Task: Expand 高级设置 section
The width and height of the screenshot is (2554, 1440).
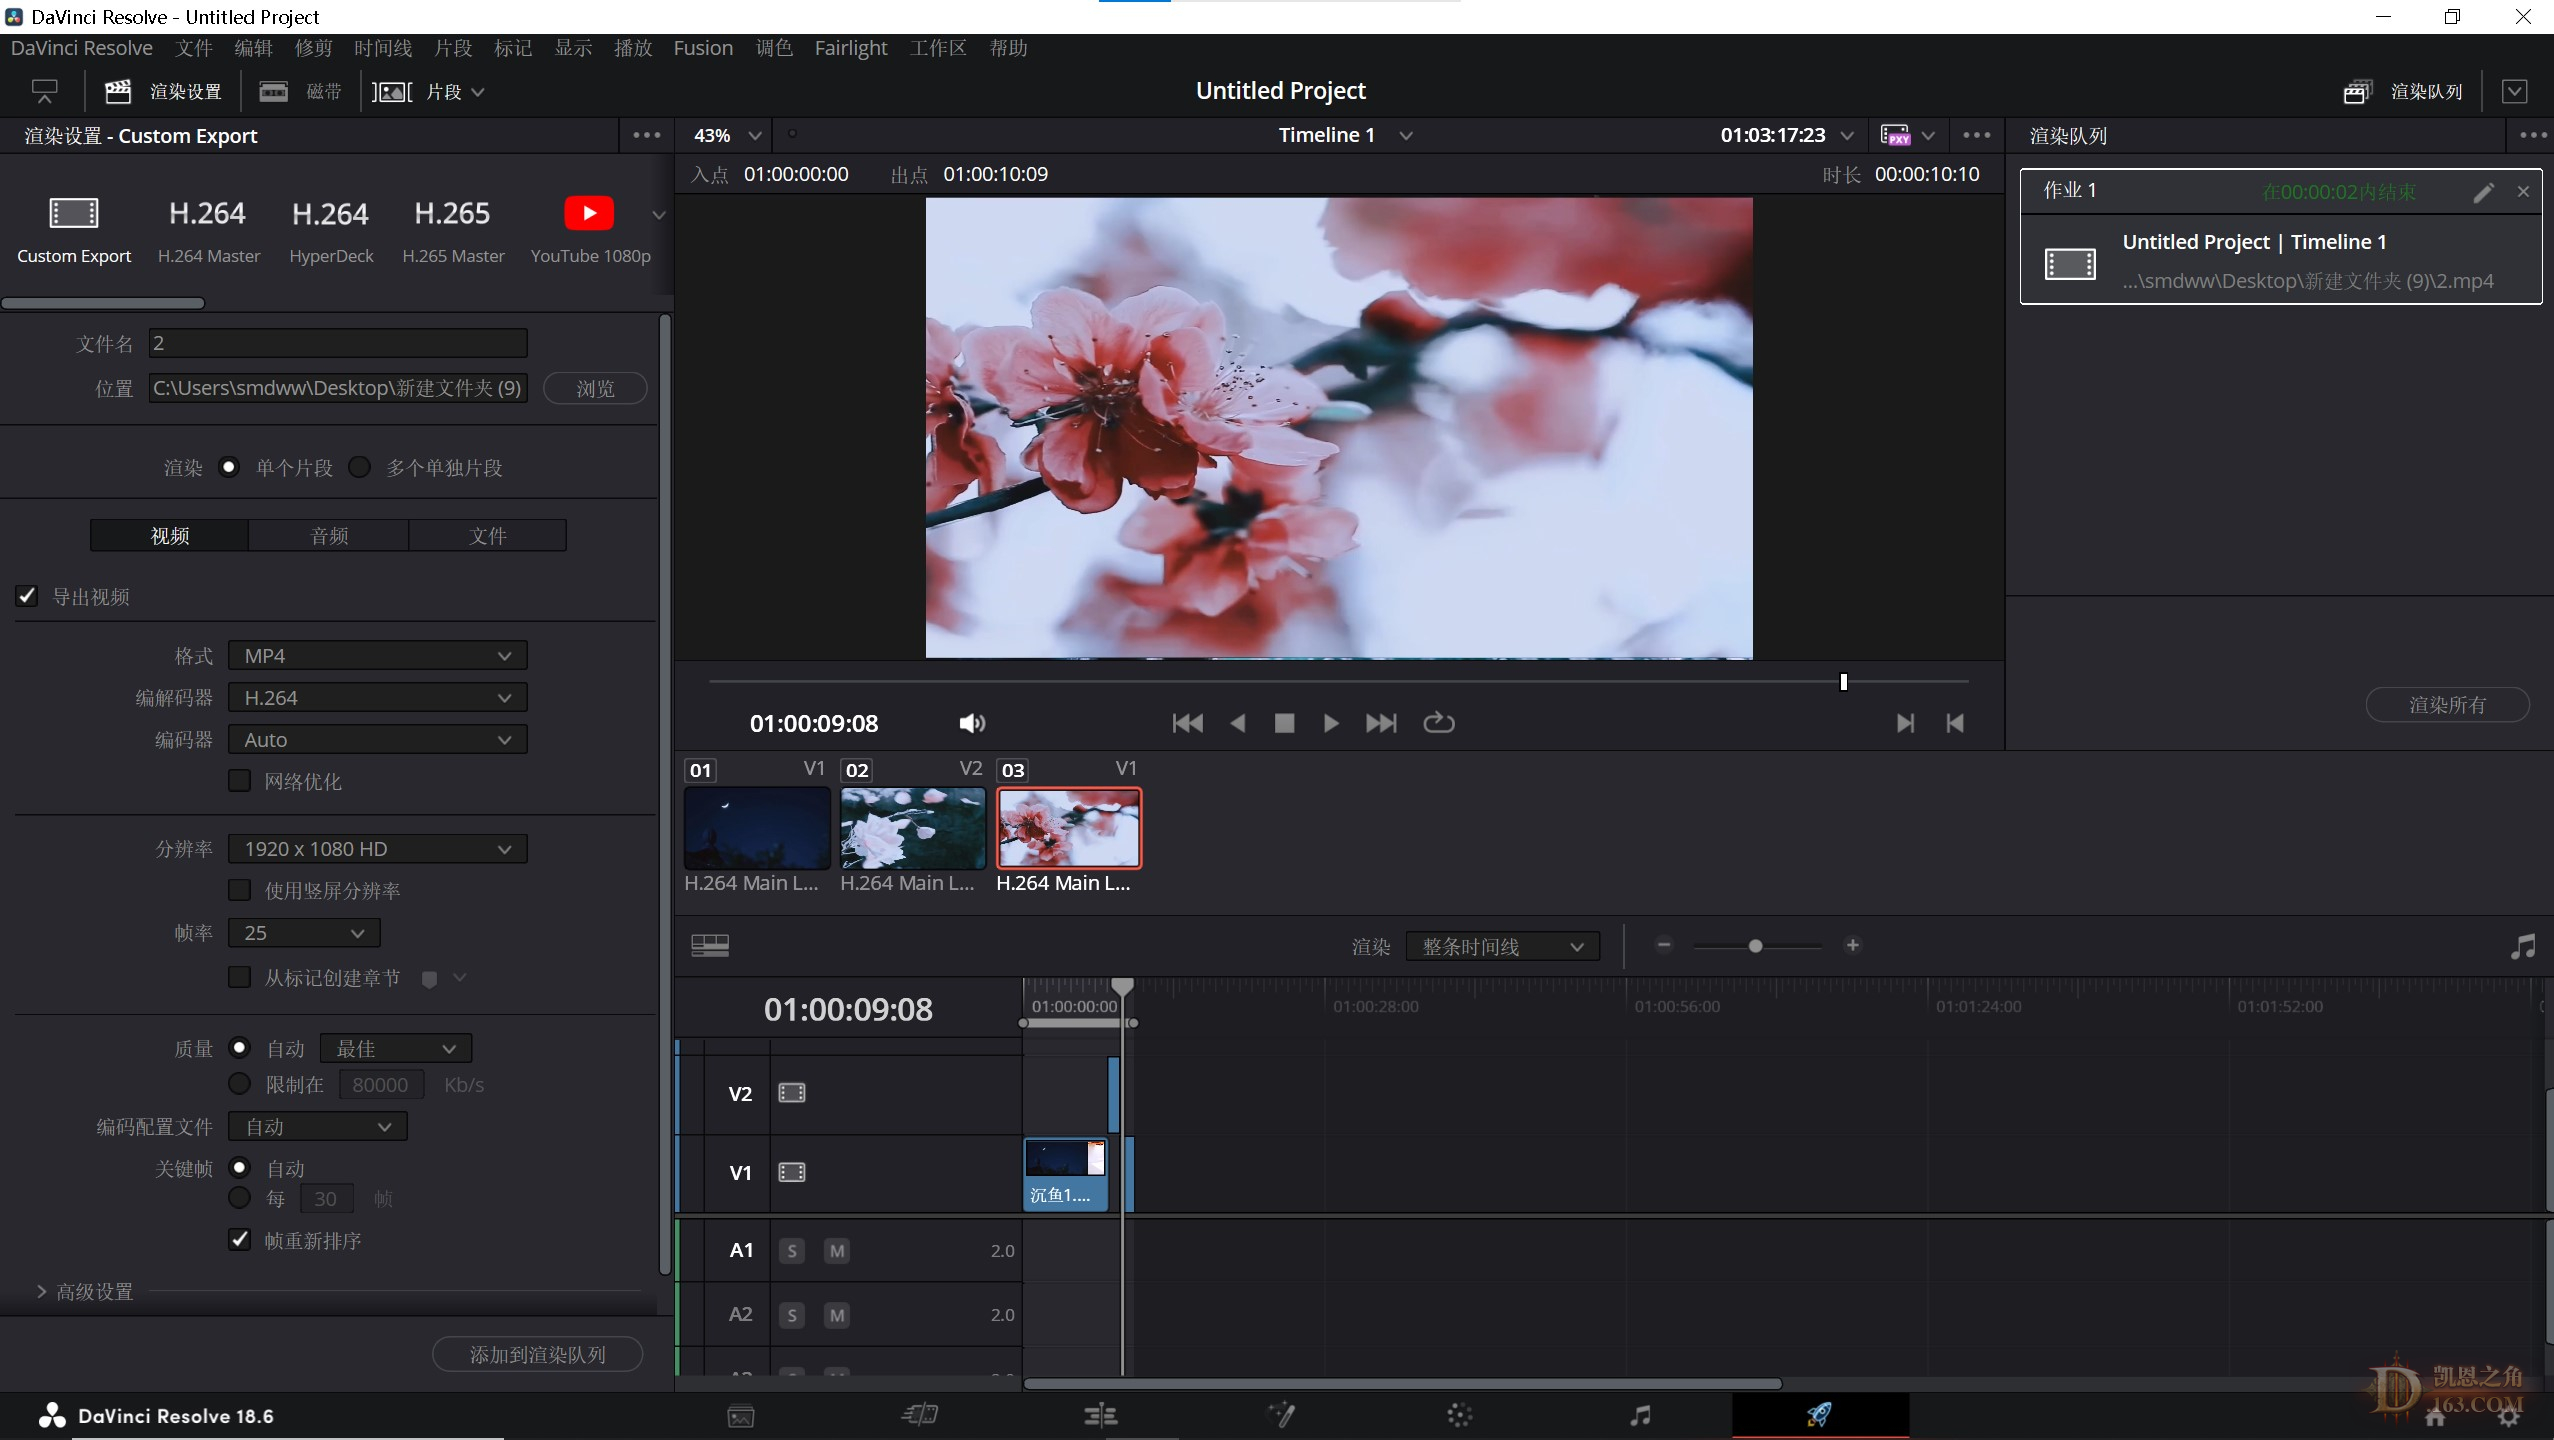Action: pos(84,1292)
